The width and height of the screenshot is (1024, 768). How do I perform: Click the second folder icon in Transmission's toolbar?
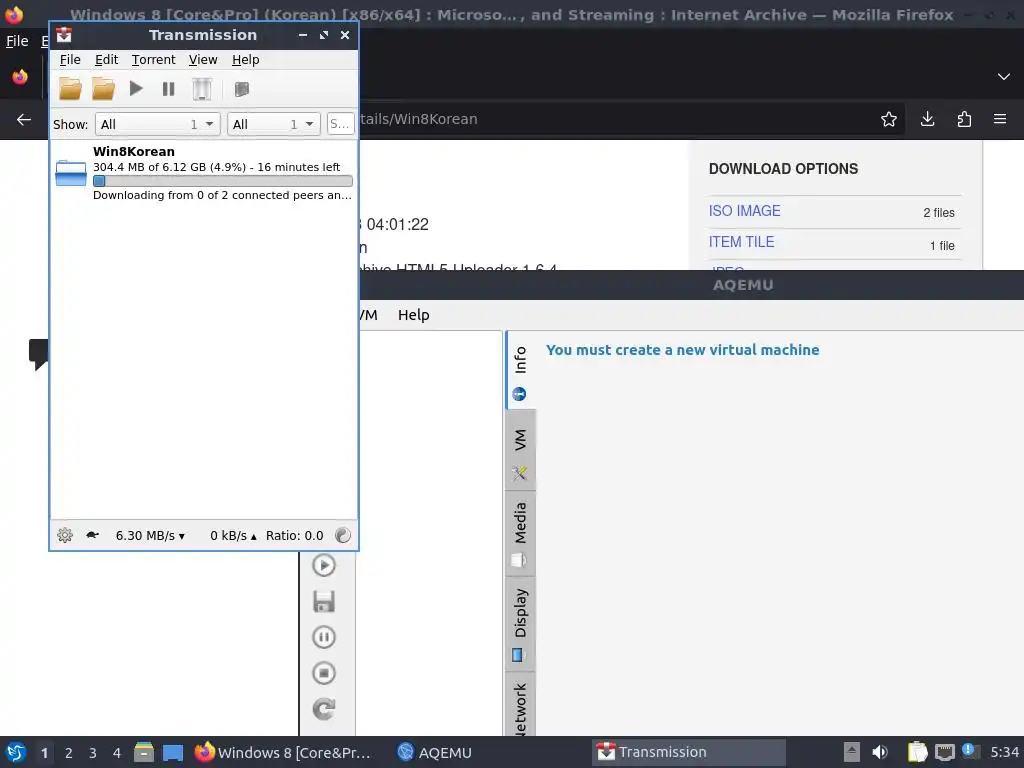[x=103, y=89]
